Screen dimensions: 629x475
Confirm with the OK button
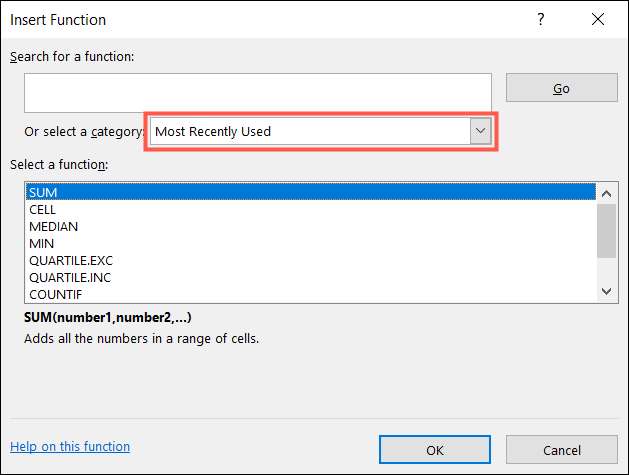(x=435, y=450)
